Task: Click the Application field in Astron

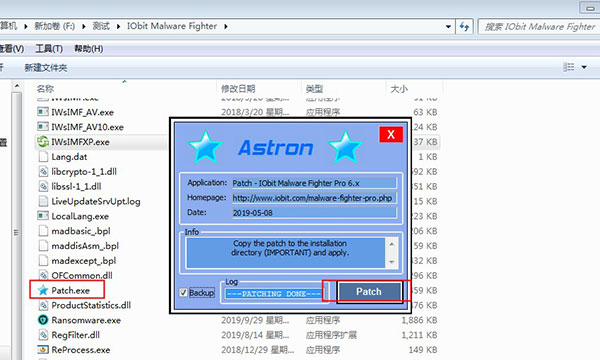Action: 314,183
